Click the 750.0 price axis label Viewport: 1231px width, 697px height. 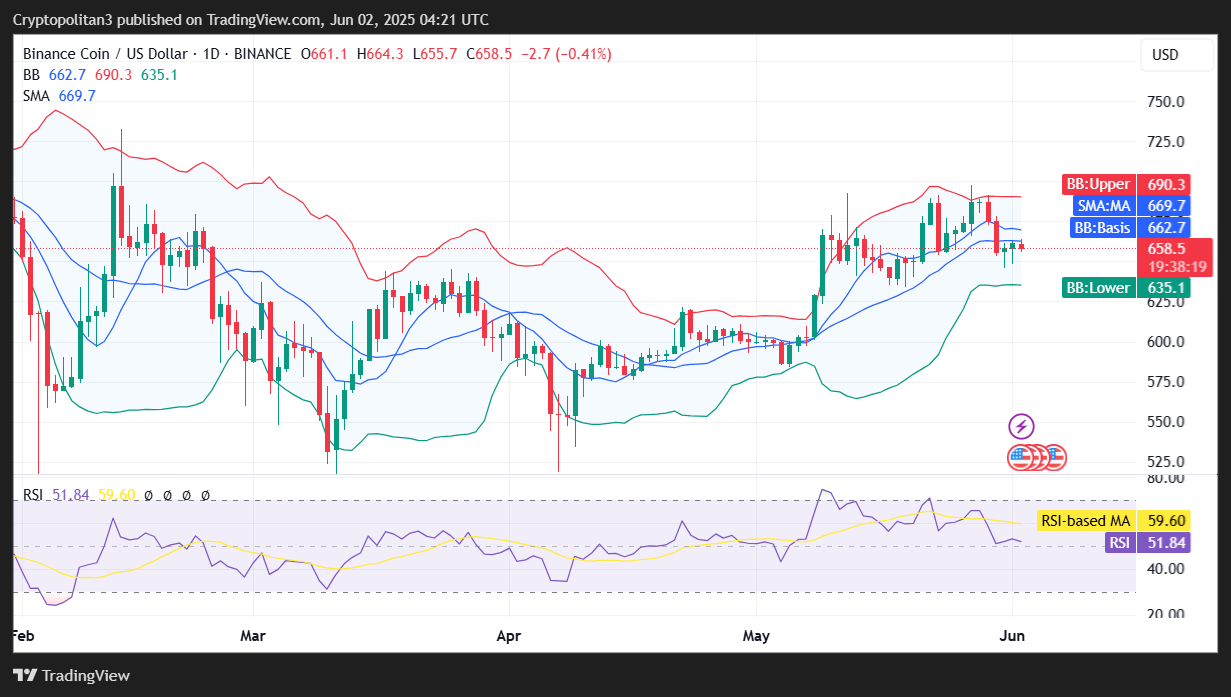point(1165,102)
